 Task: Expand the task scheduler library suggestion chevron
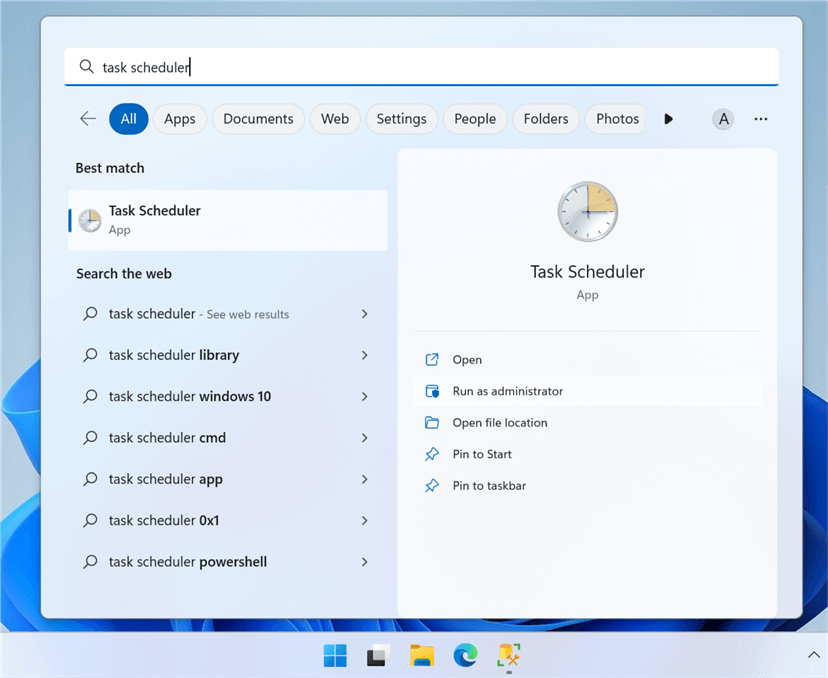[364, 355]
